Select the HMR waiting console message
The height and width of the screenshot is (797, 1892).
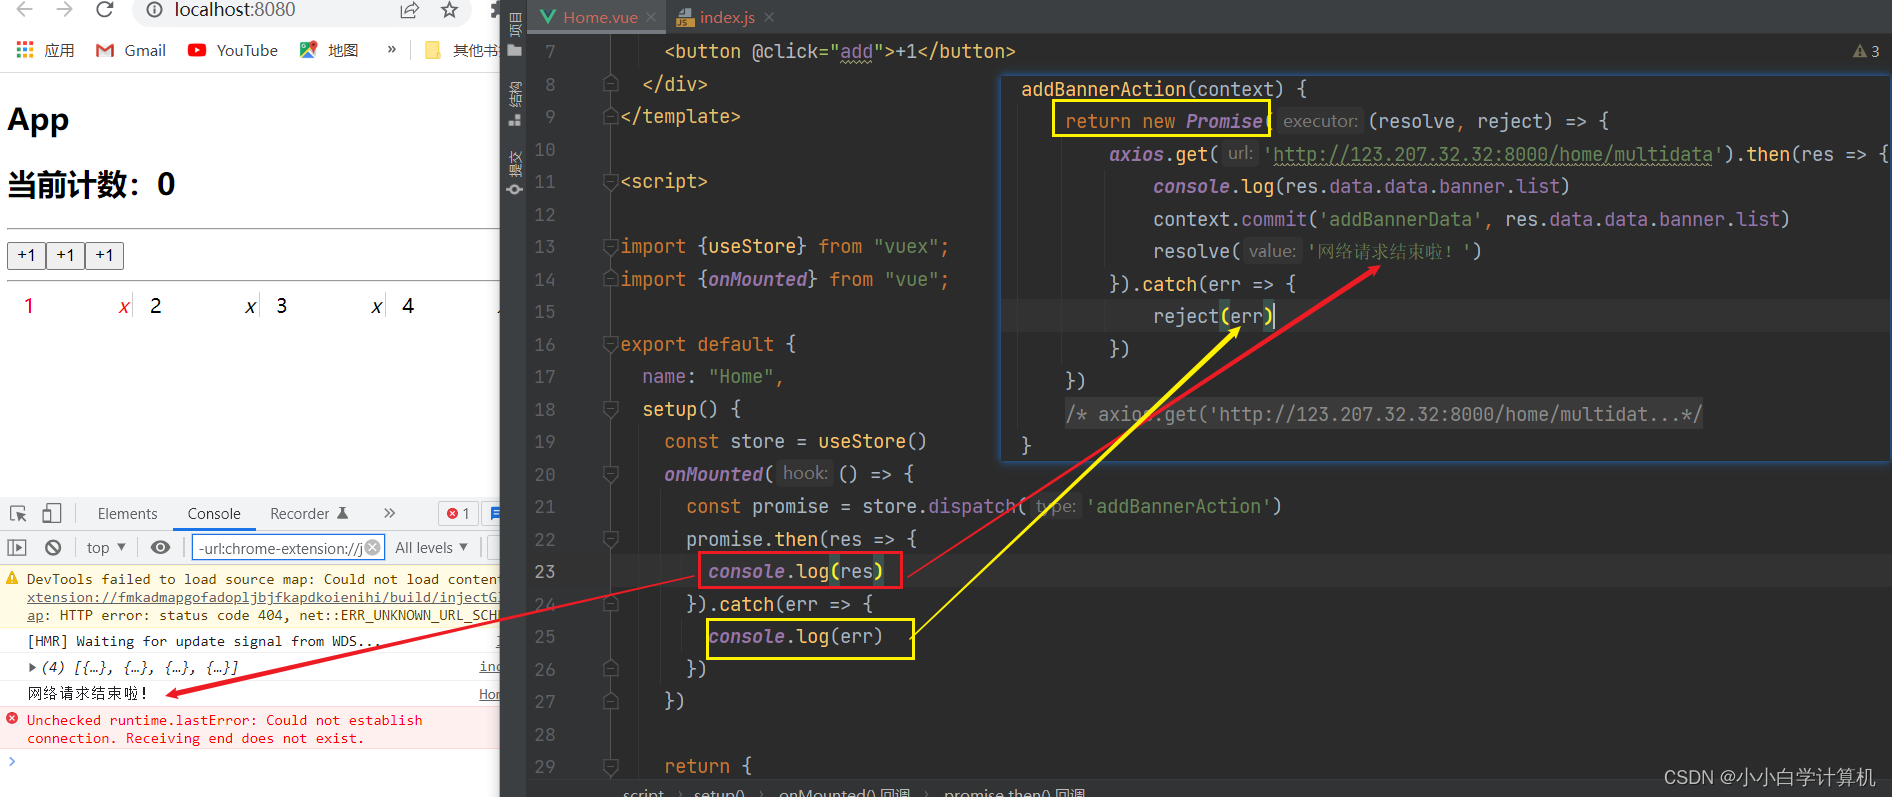[203, 641]
